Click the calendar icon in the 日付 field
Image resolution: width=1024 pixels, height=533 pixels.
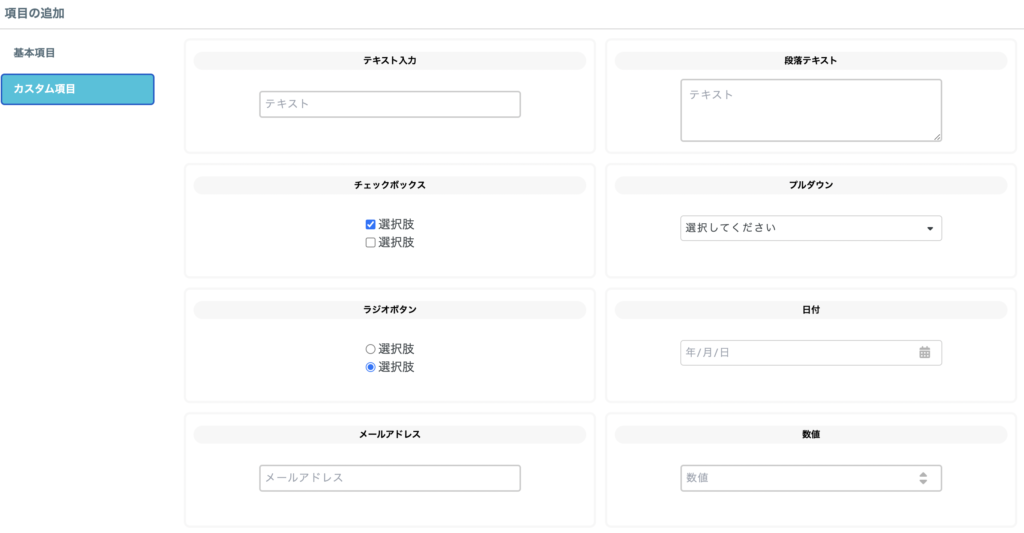924,353
